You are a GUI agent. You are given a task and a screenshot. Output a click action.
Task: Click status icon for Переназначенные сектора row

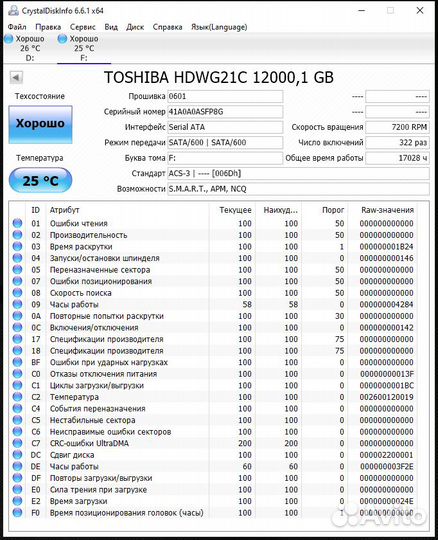[17, 270]
